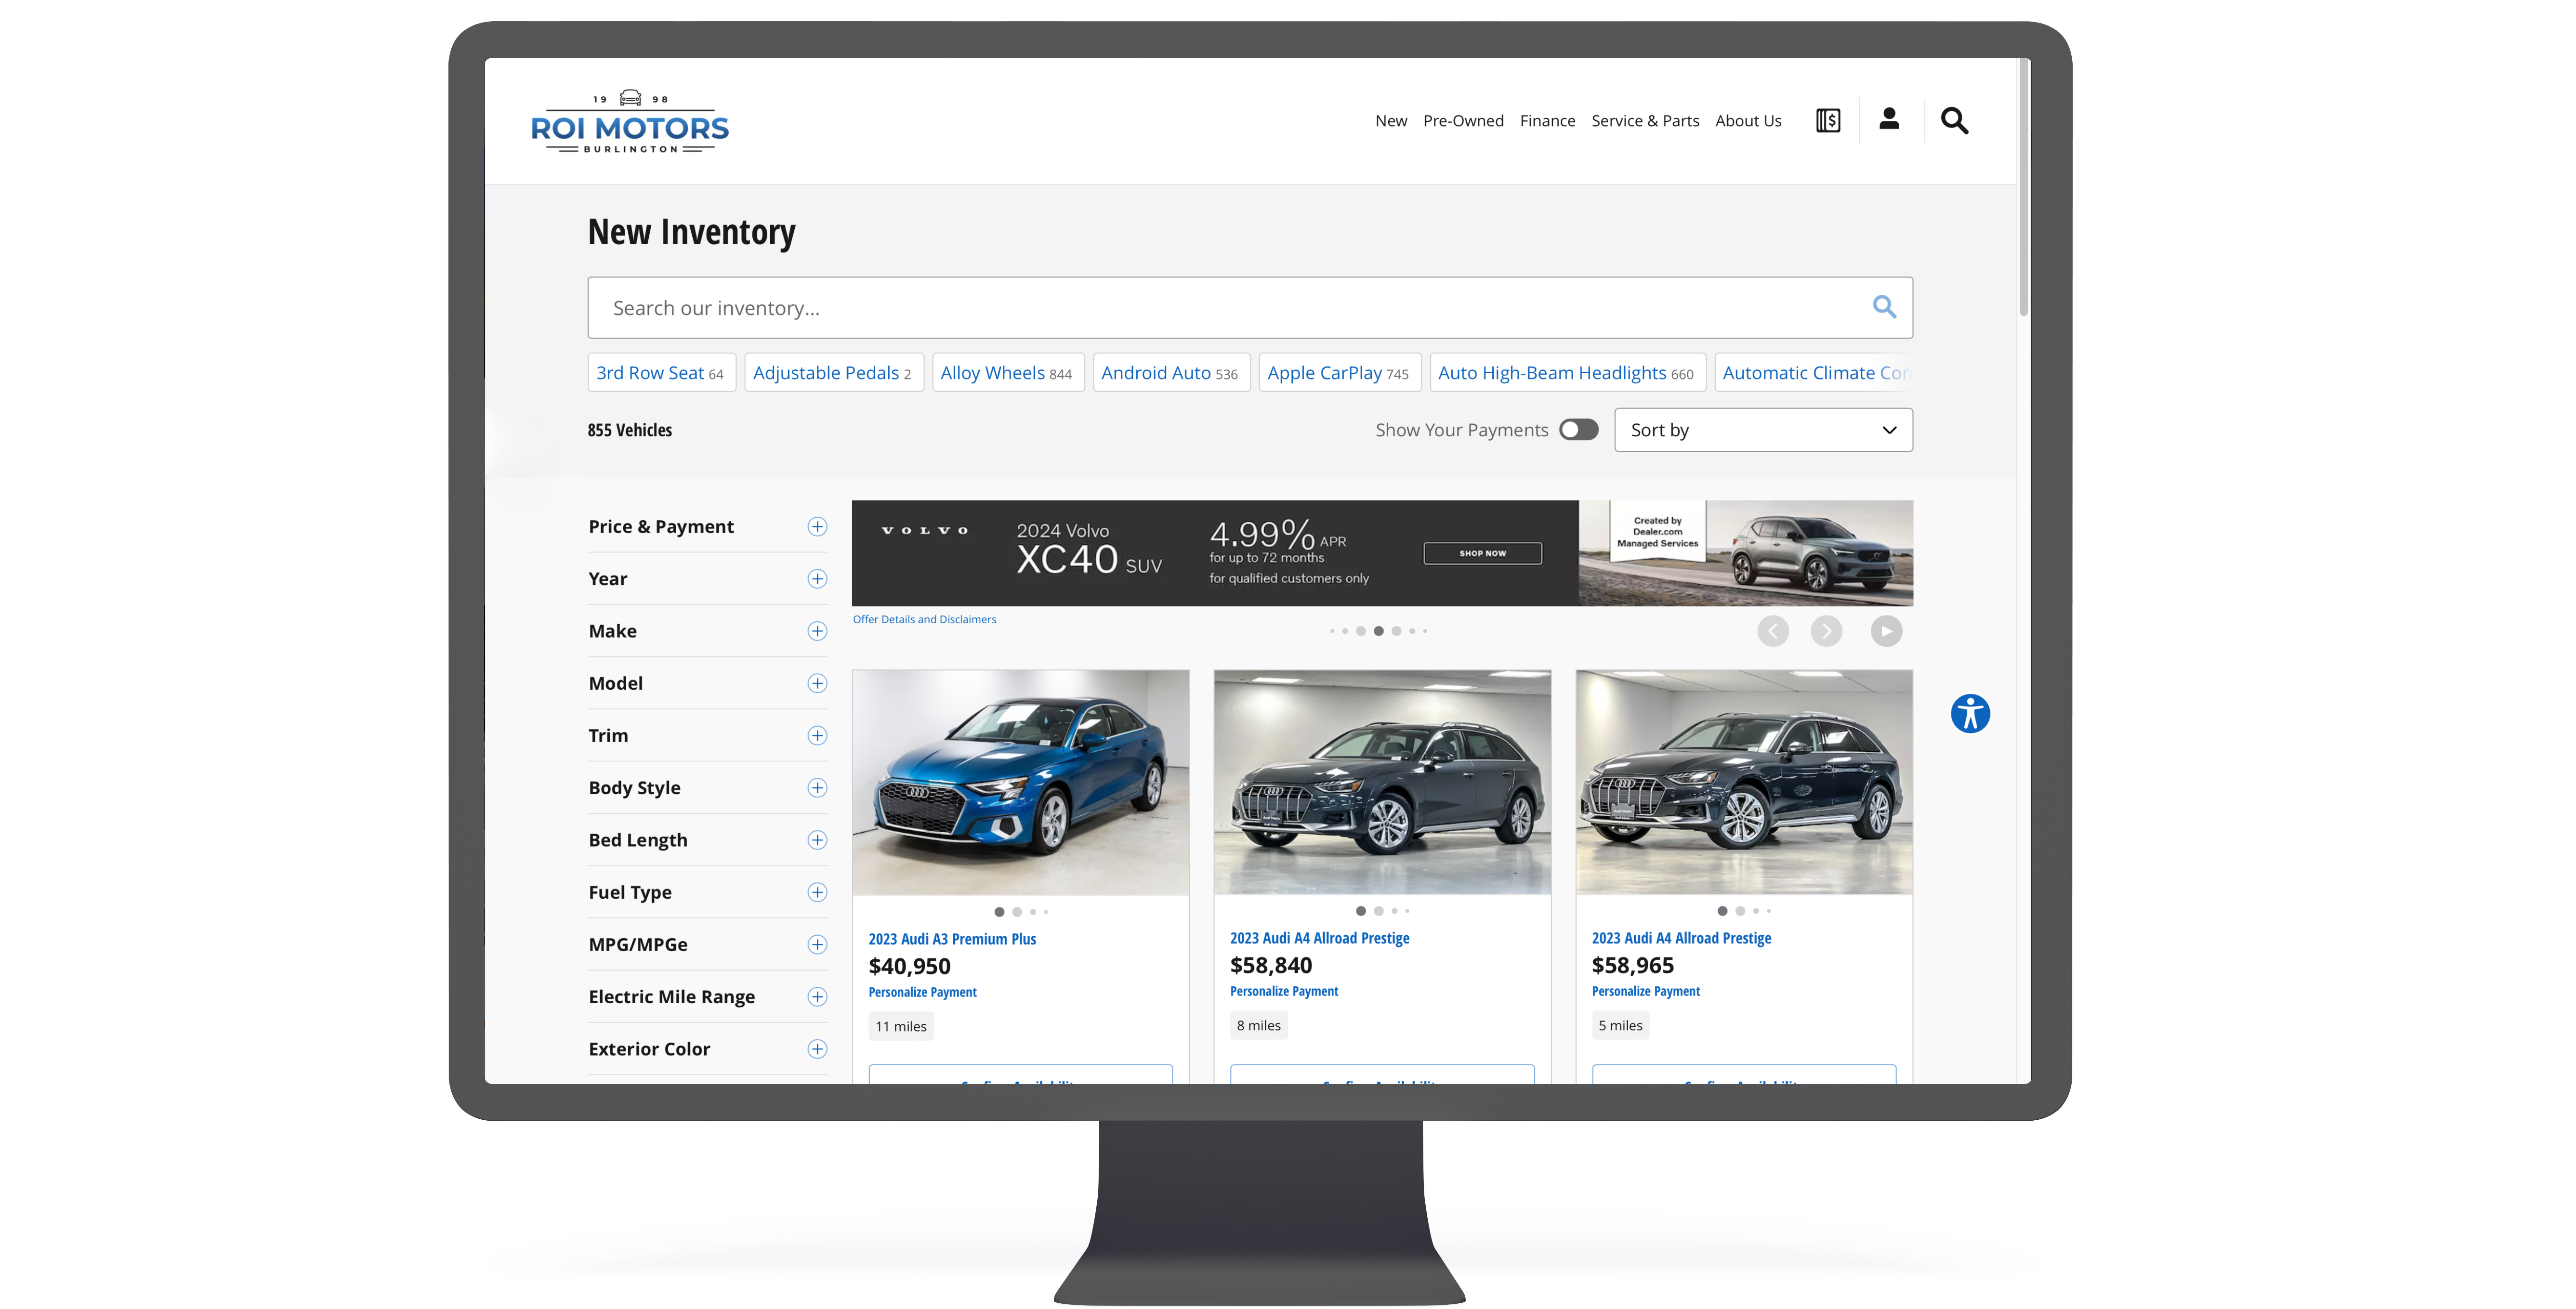The height and width of the screenshot is (1309, 2576).
Task: Open the accessibility widget icon
Action: 1970,714
